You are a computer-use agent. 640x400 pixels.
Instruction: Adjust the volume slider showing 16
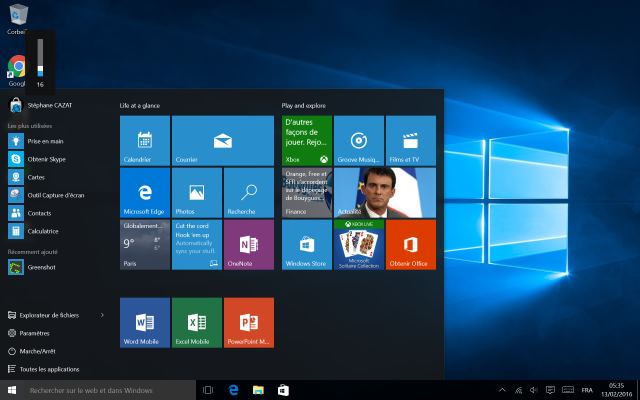(40, 58)
